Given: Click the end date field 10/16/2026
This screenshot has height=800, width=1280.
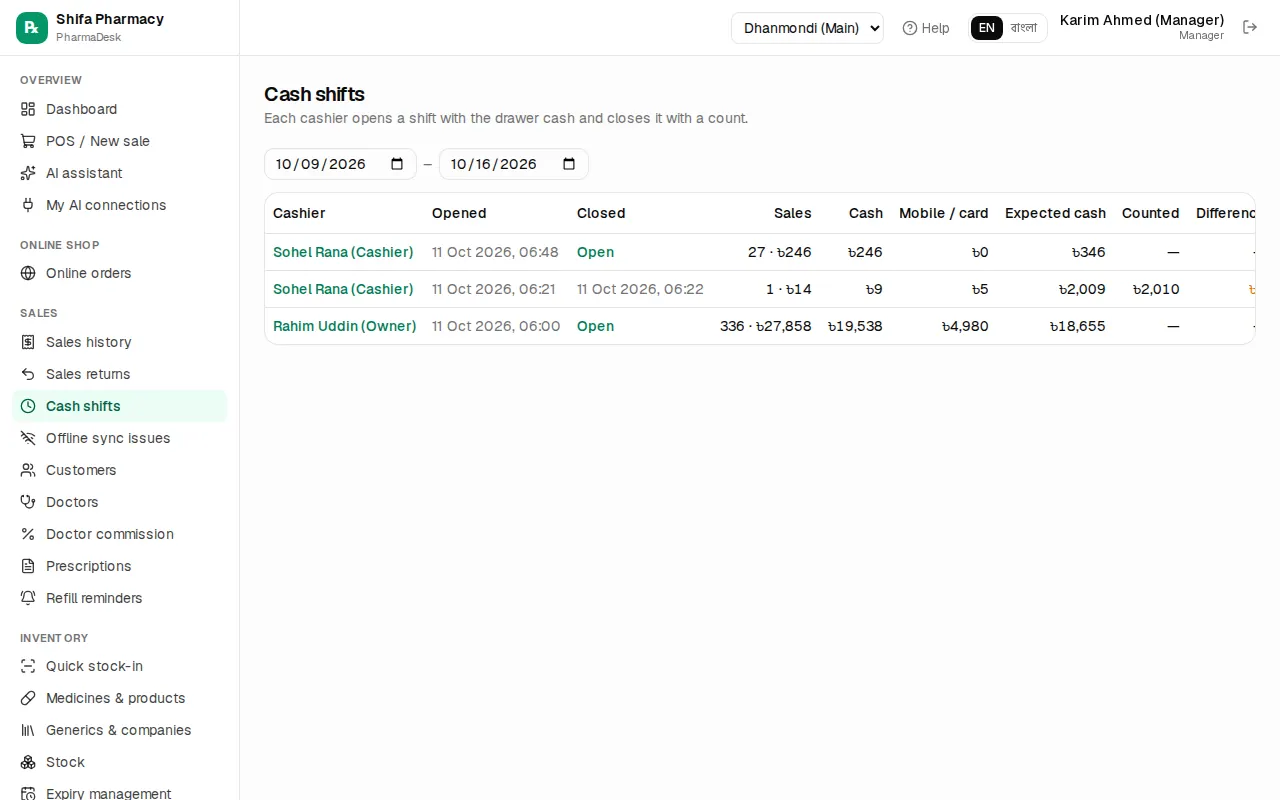Looking at the screenshot, I should (x=513, y=164).
